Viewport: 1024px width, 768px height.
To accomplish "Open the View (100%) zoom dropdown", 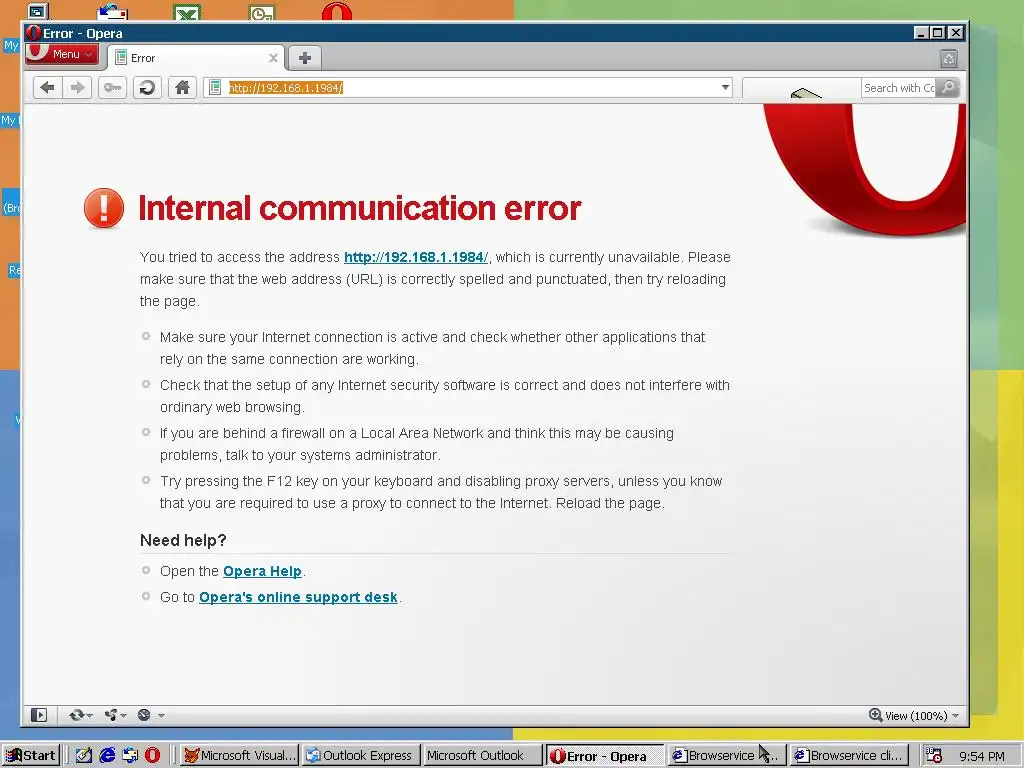I will point(922,716).
